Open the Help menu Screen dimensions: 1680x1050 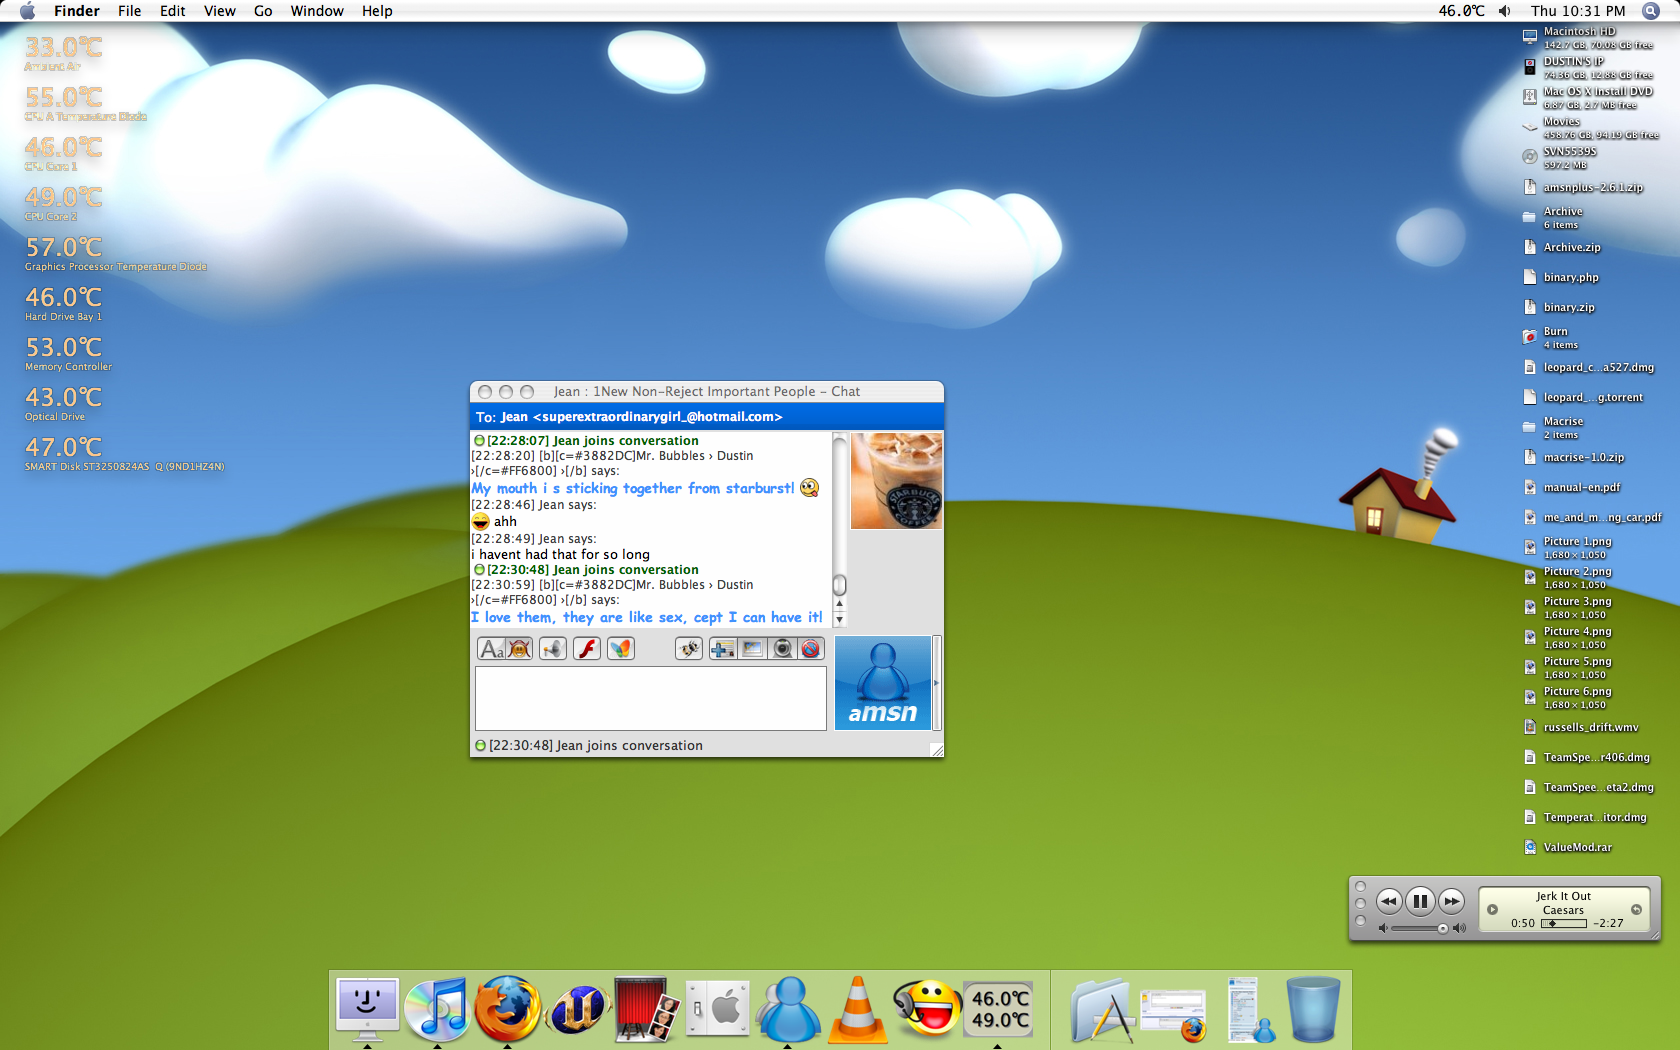tap(377, 11)
